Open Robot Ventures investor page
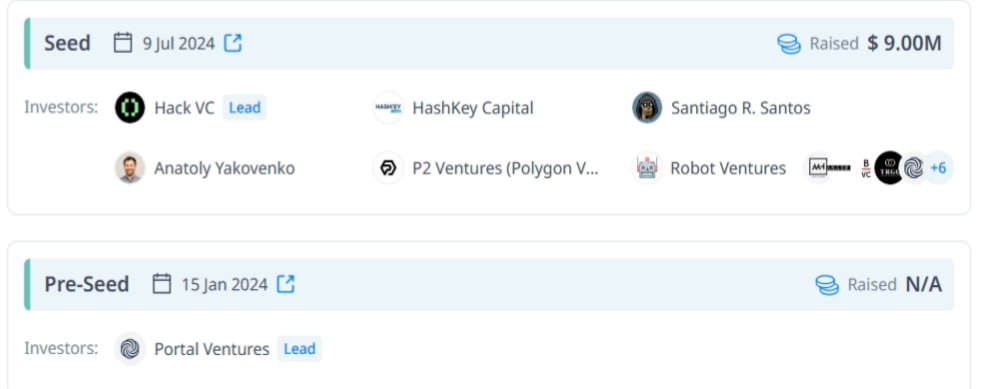Screen dimensions: 983x389 728,169
